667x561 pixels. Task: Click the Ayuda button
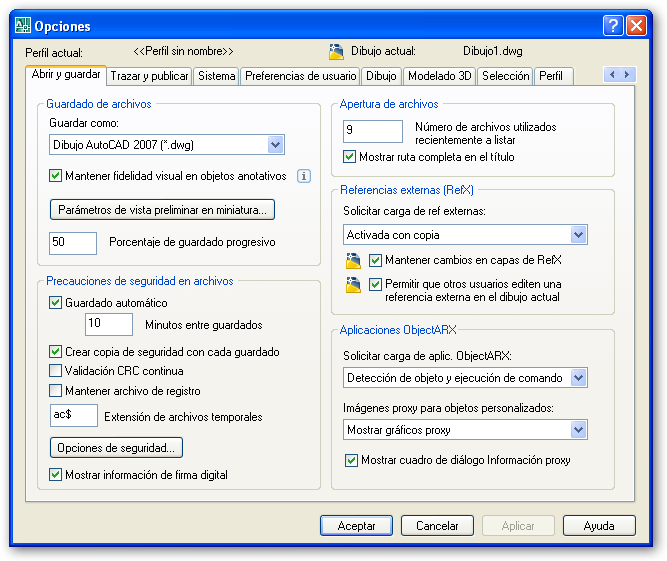click(599, 526)
